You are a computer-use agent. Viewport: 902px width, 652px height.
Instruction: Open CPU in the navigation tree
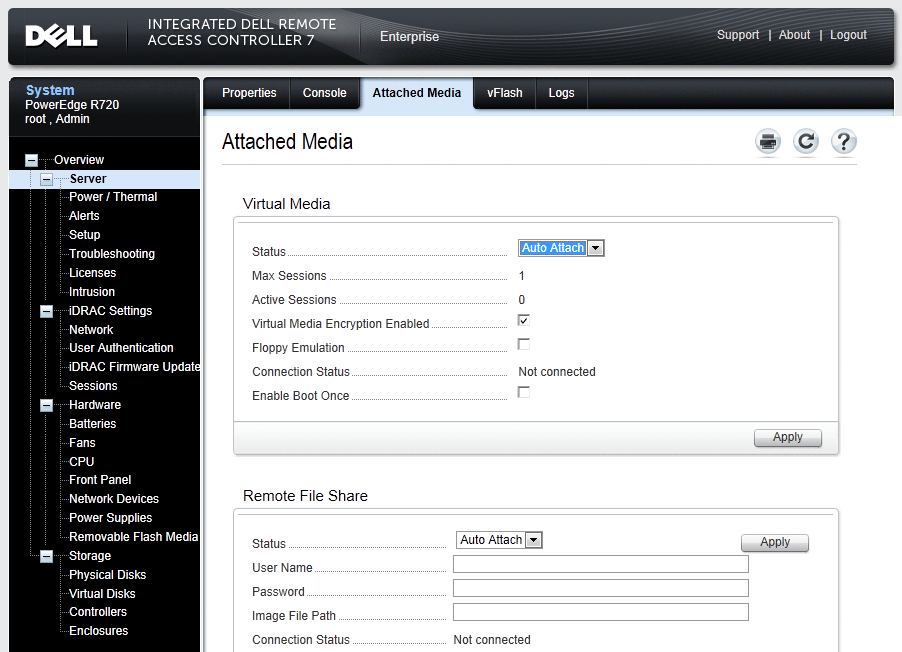pos(82,462)
